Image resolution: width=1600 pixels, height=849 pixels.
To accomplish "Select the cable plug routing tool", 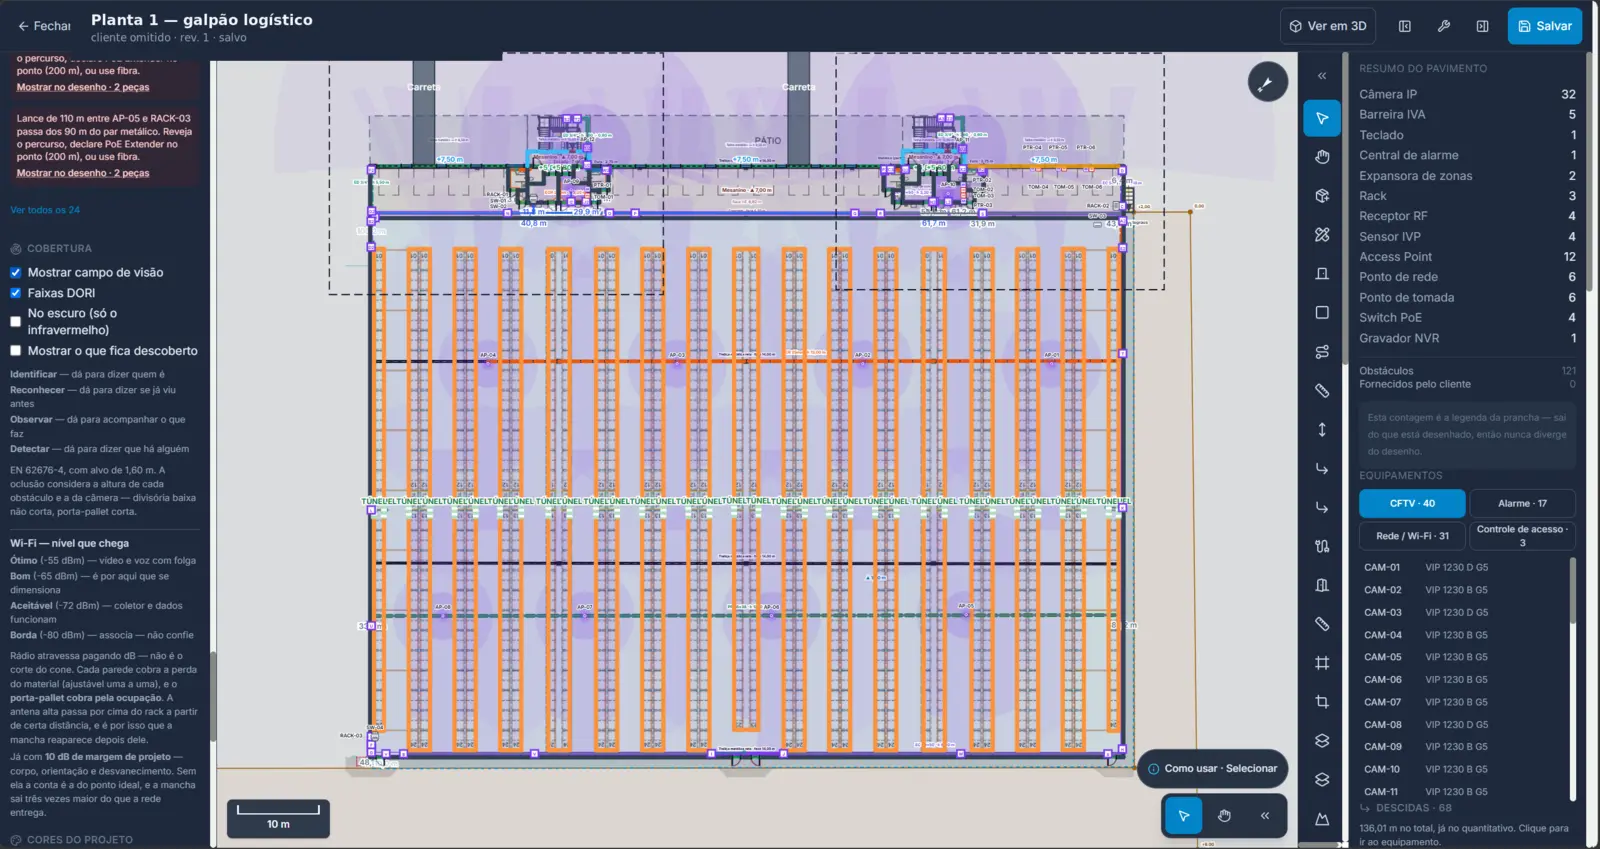I will click(1322, 546).
